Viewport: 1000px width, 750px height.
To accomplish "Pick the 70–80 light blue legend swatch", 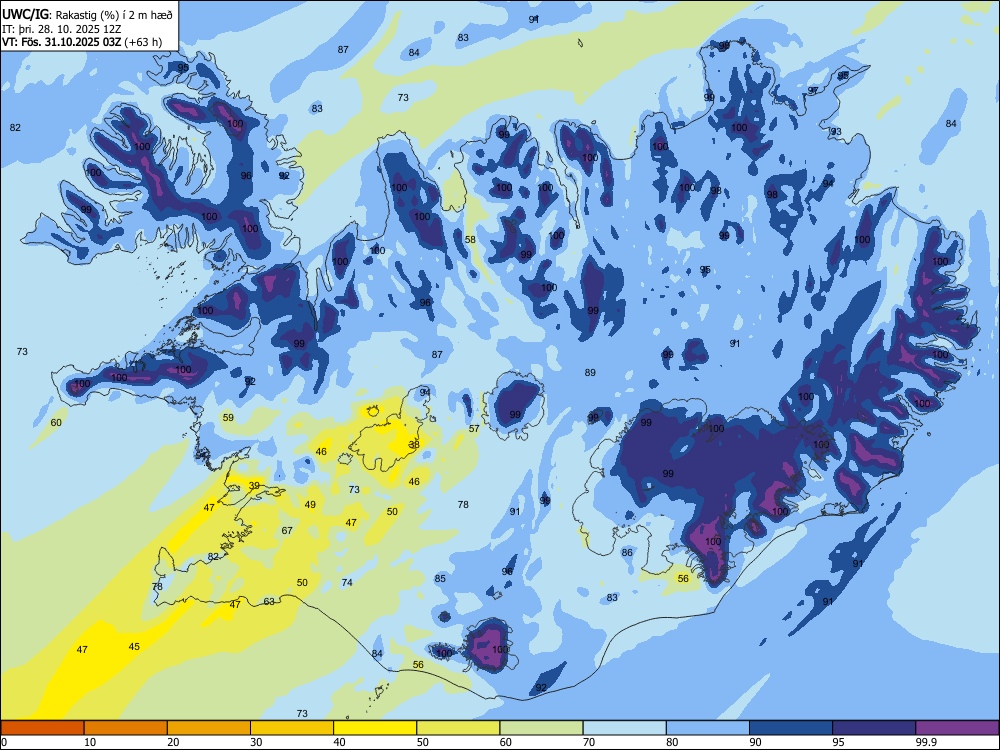I will 624,728.
